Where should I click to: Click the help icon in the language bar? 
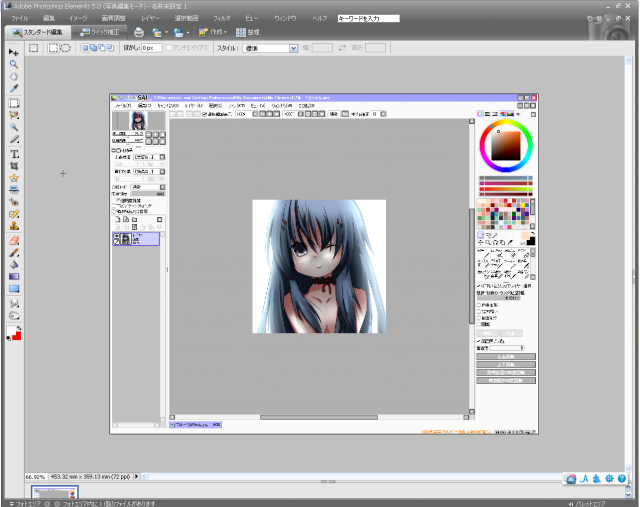tap(622, 478)
